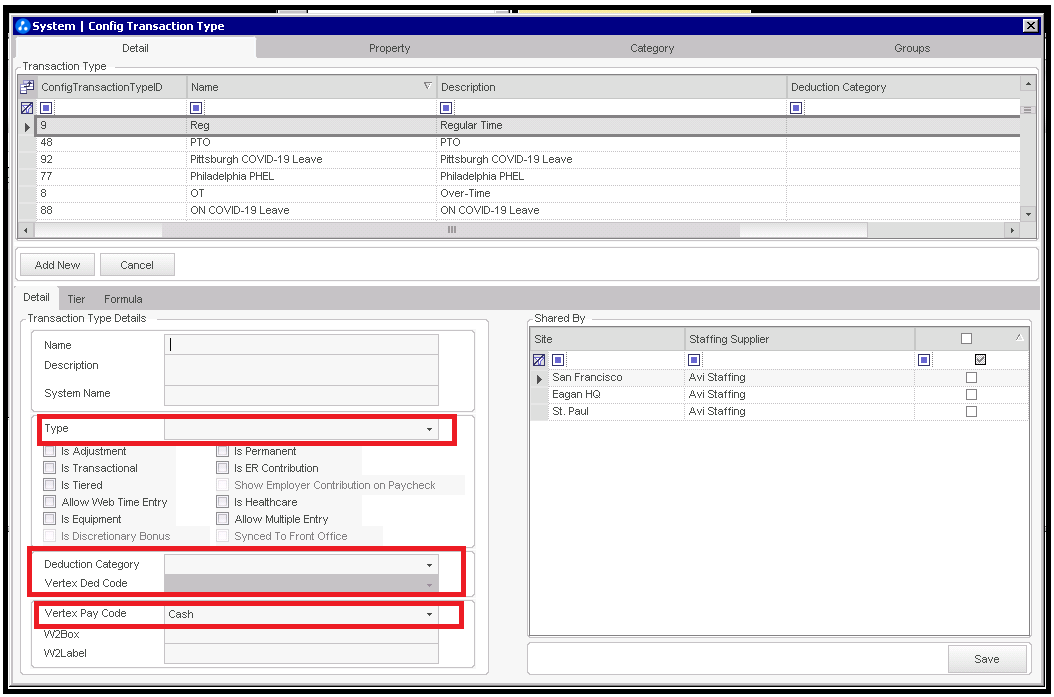Click the grid column chooser icon
1054x697 pixels.
[27, 87]
